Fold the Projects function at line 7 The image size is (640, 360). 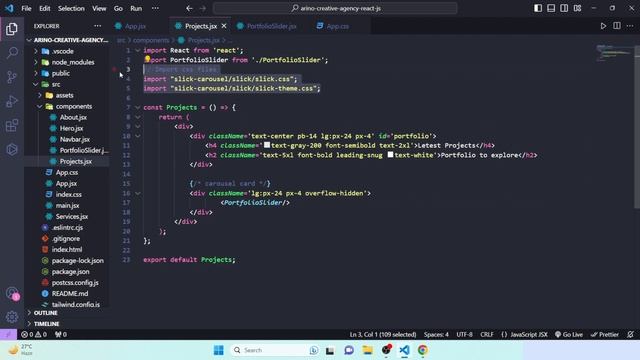coord(138,107)
